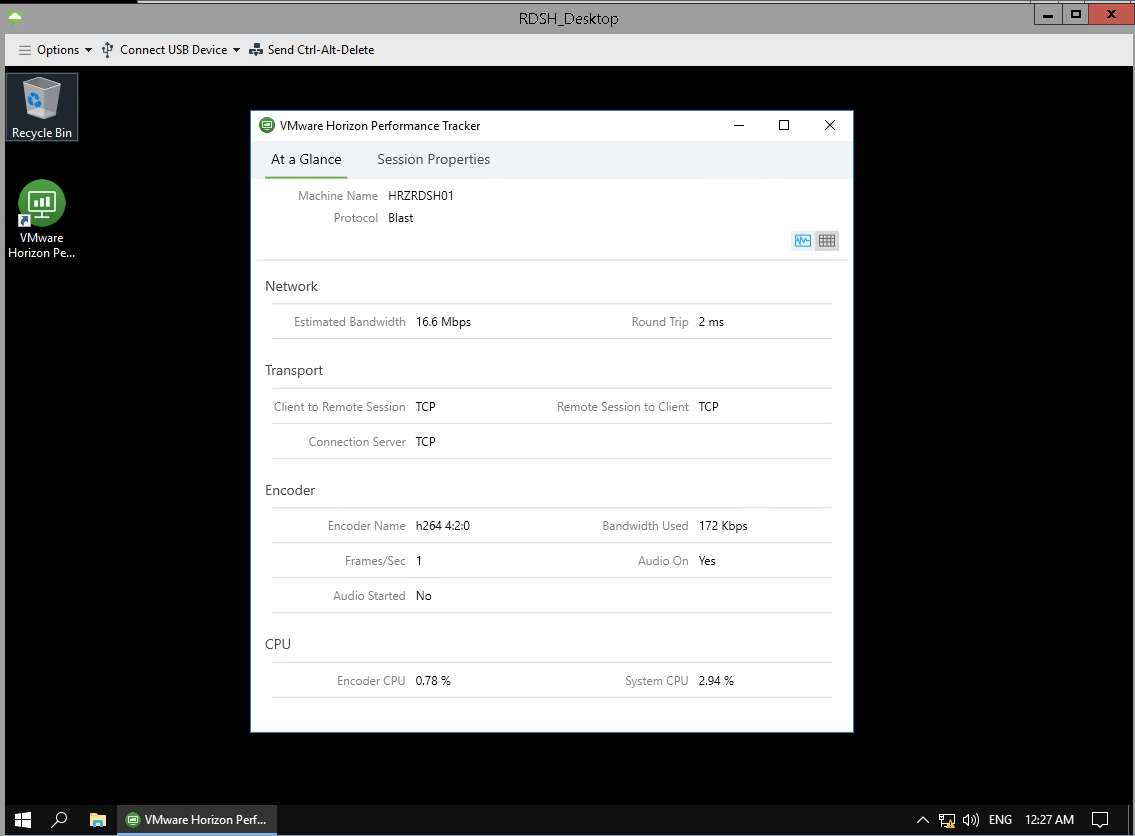This screenshot has height=836, width=1135.
Task: Click the Transport section heading
Action: point(294,371)
